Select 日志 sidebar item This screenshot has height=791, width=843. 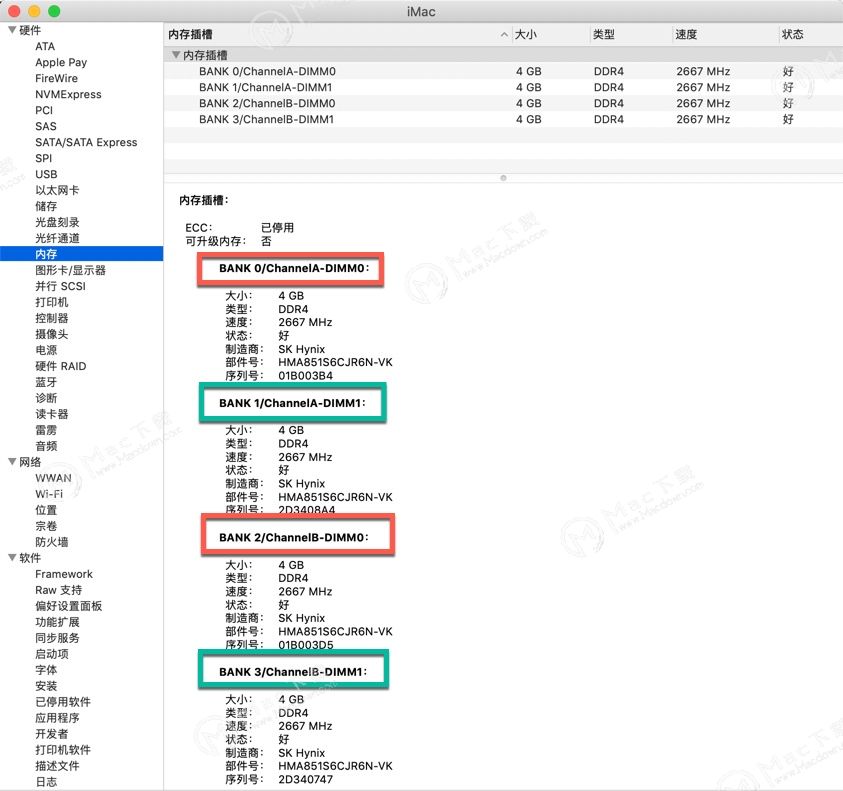tap(46, 782)
